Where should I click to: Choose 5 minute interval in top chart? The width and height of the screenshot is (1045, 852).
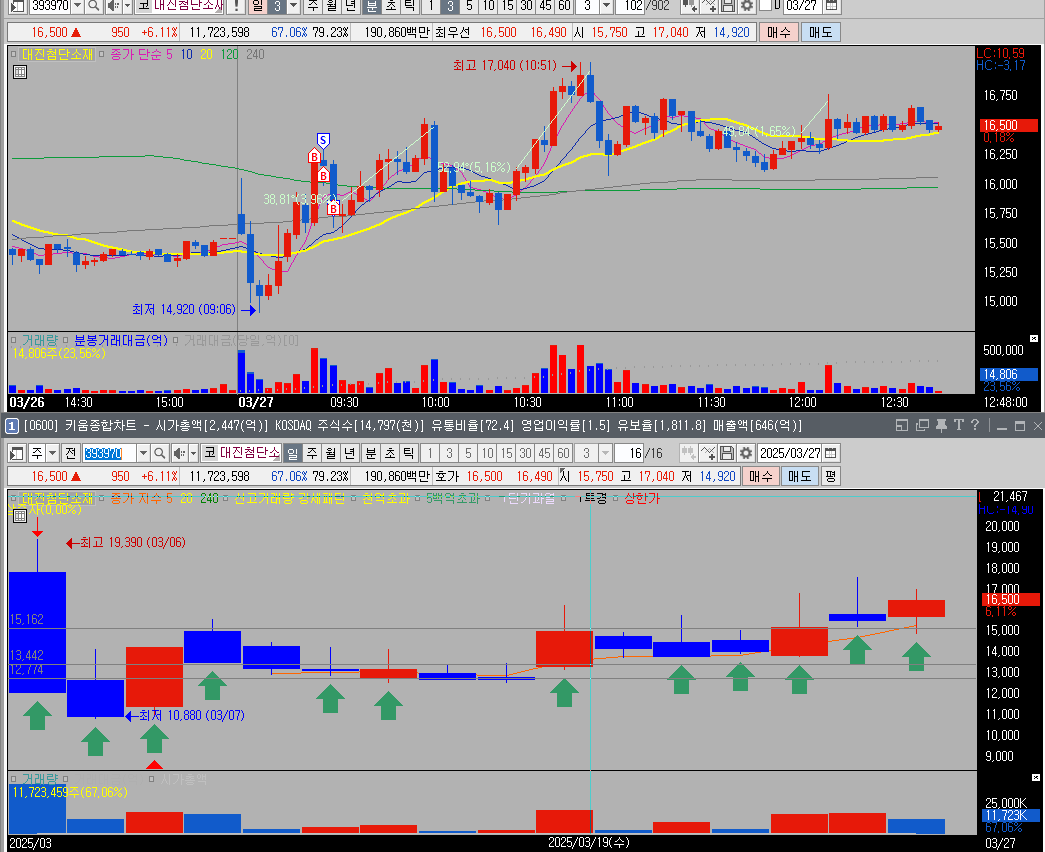pos(469,6)
